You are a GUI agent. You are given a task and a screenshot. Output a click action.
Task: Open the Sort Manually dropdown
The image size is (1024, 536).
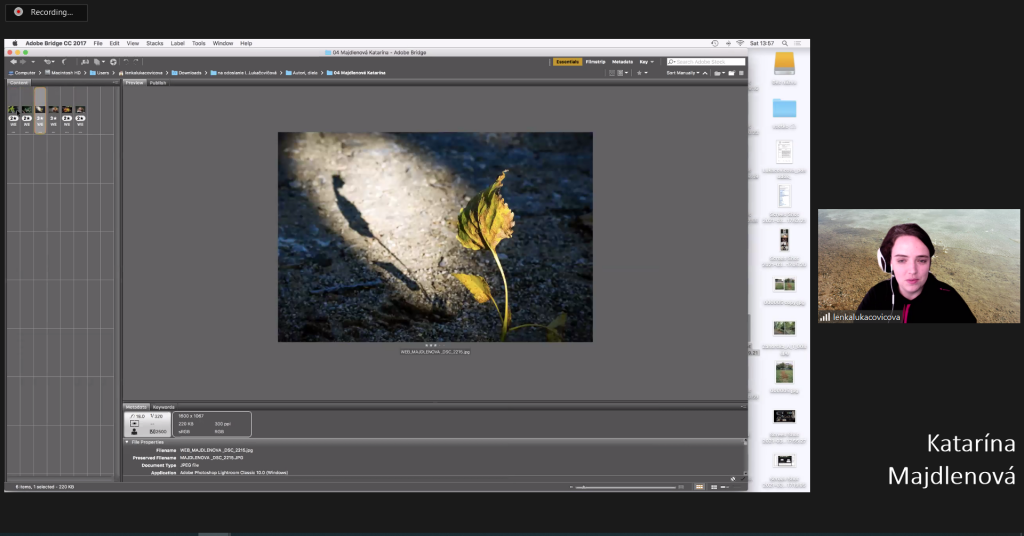[682, 73]
